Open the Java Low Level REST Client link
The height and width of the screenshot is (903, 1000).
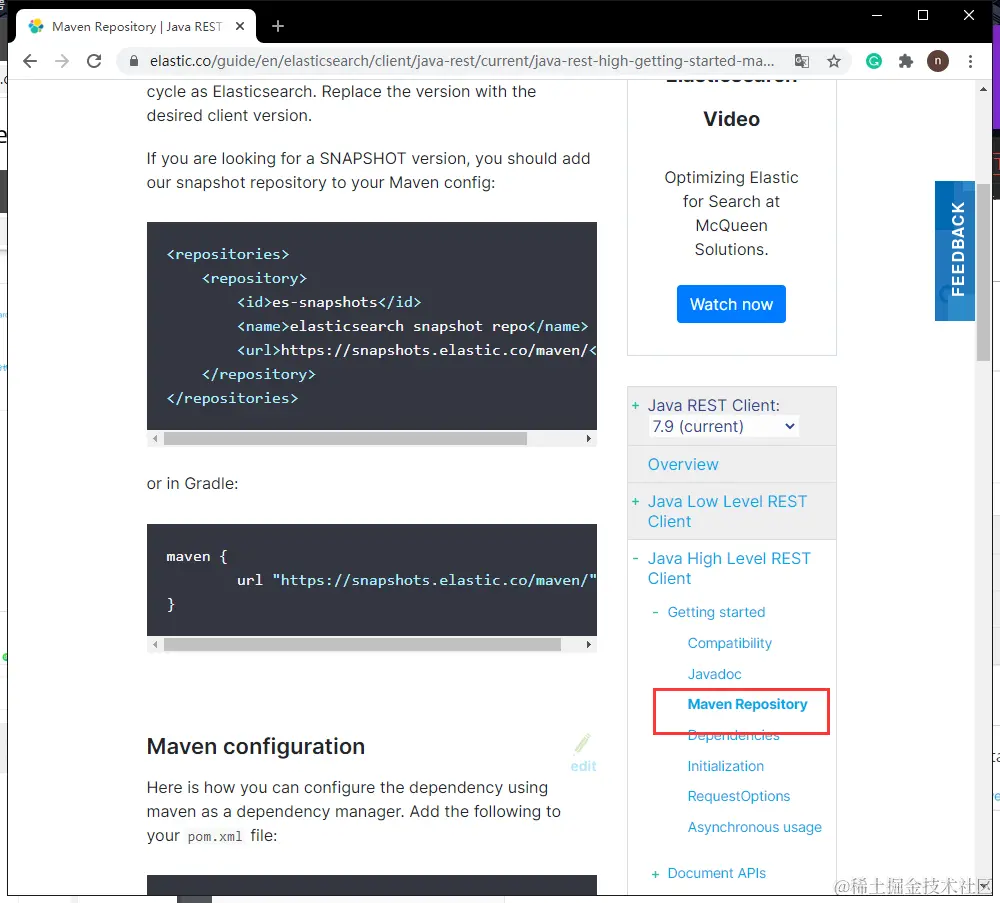727,511
